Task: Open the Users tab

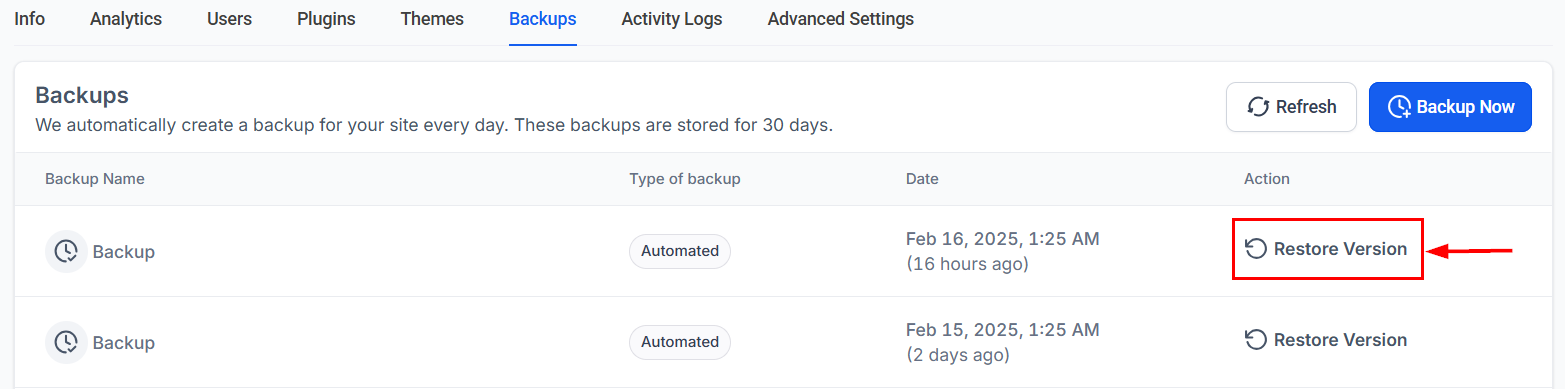Action: 229,19
